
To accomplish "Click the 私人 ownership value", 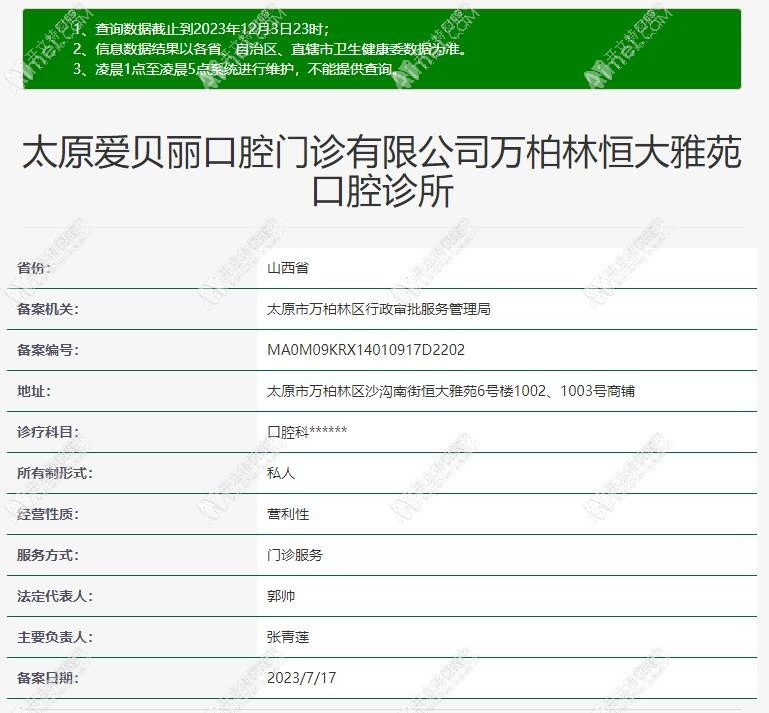I will 281,473.
